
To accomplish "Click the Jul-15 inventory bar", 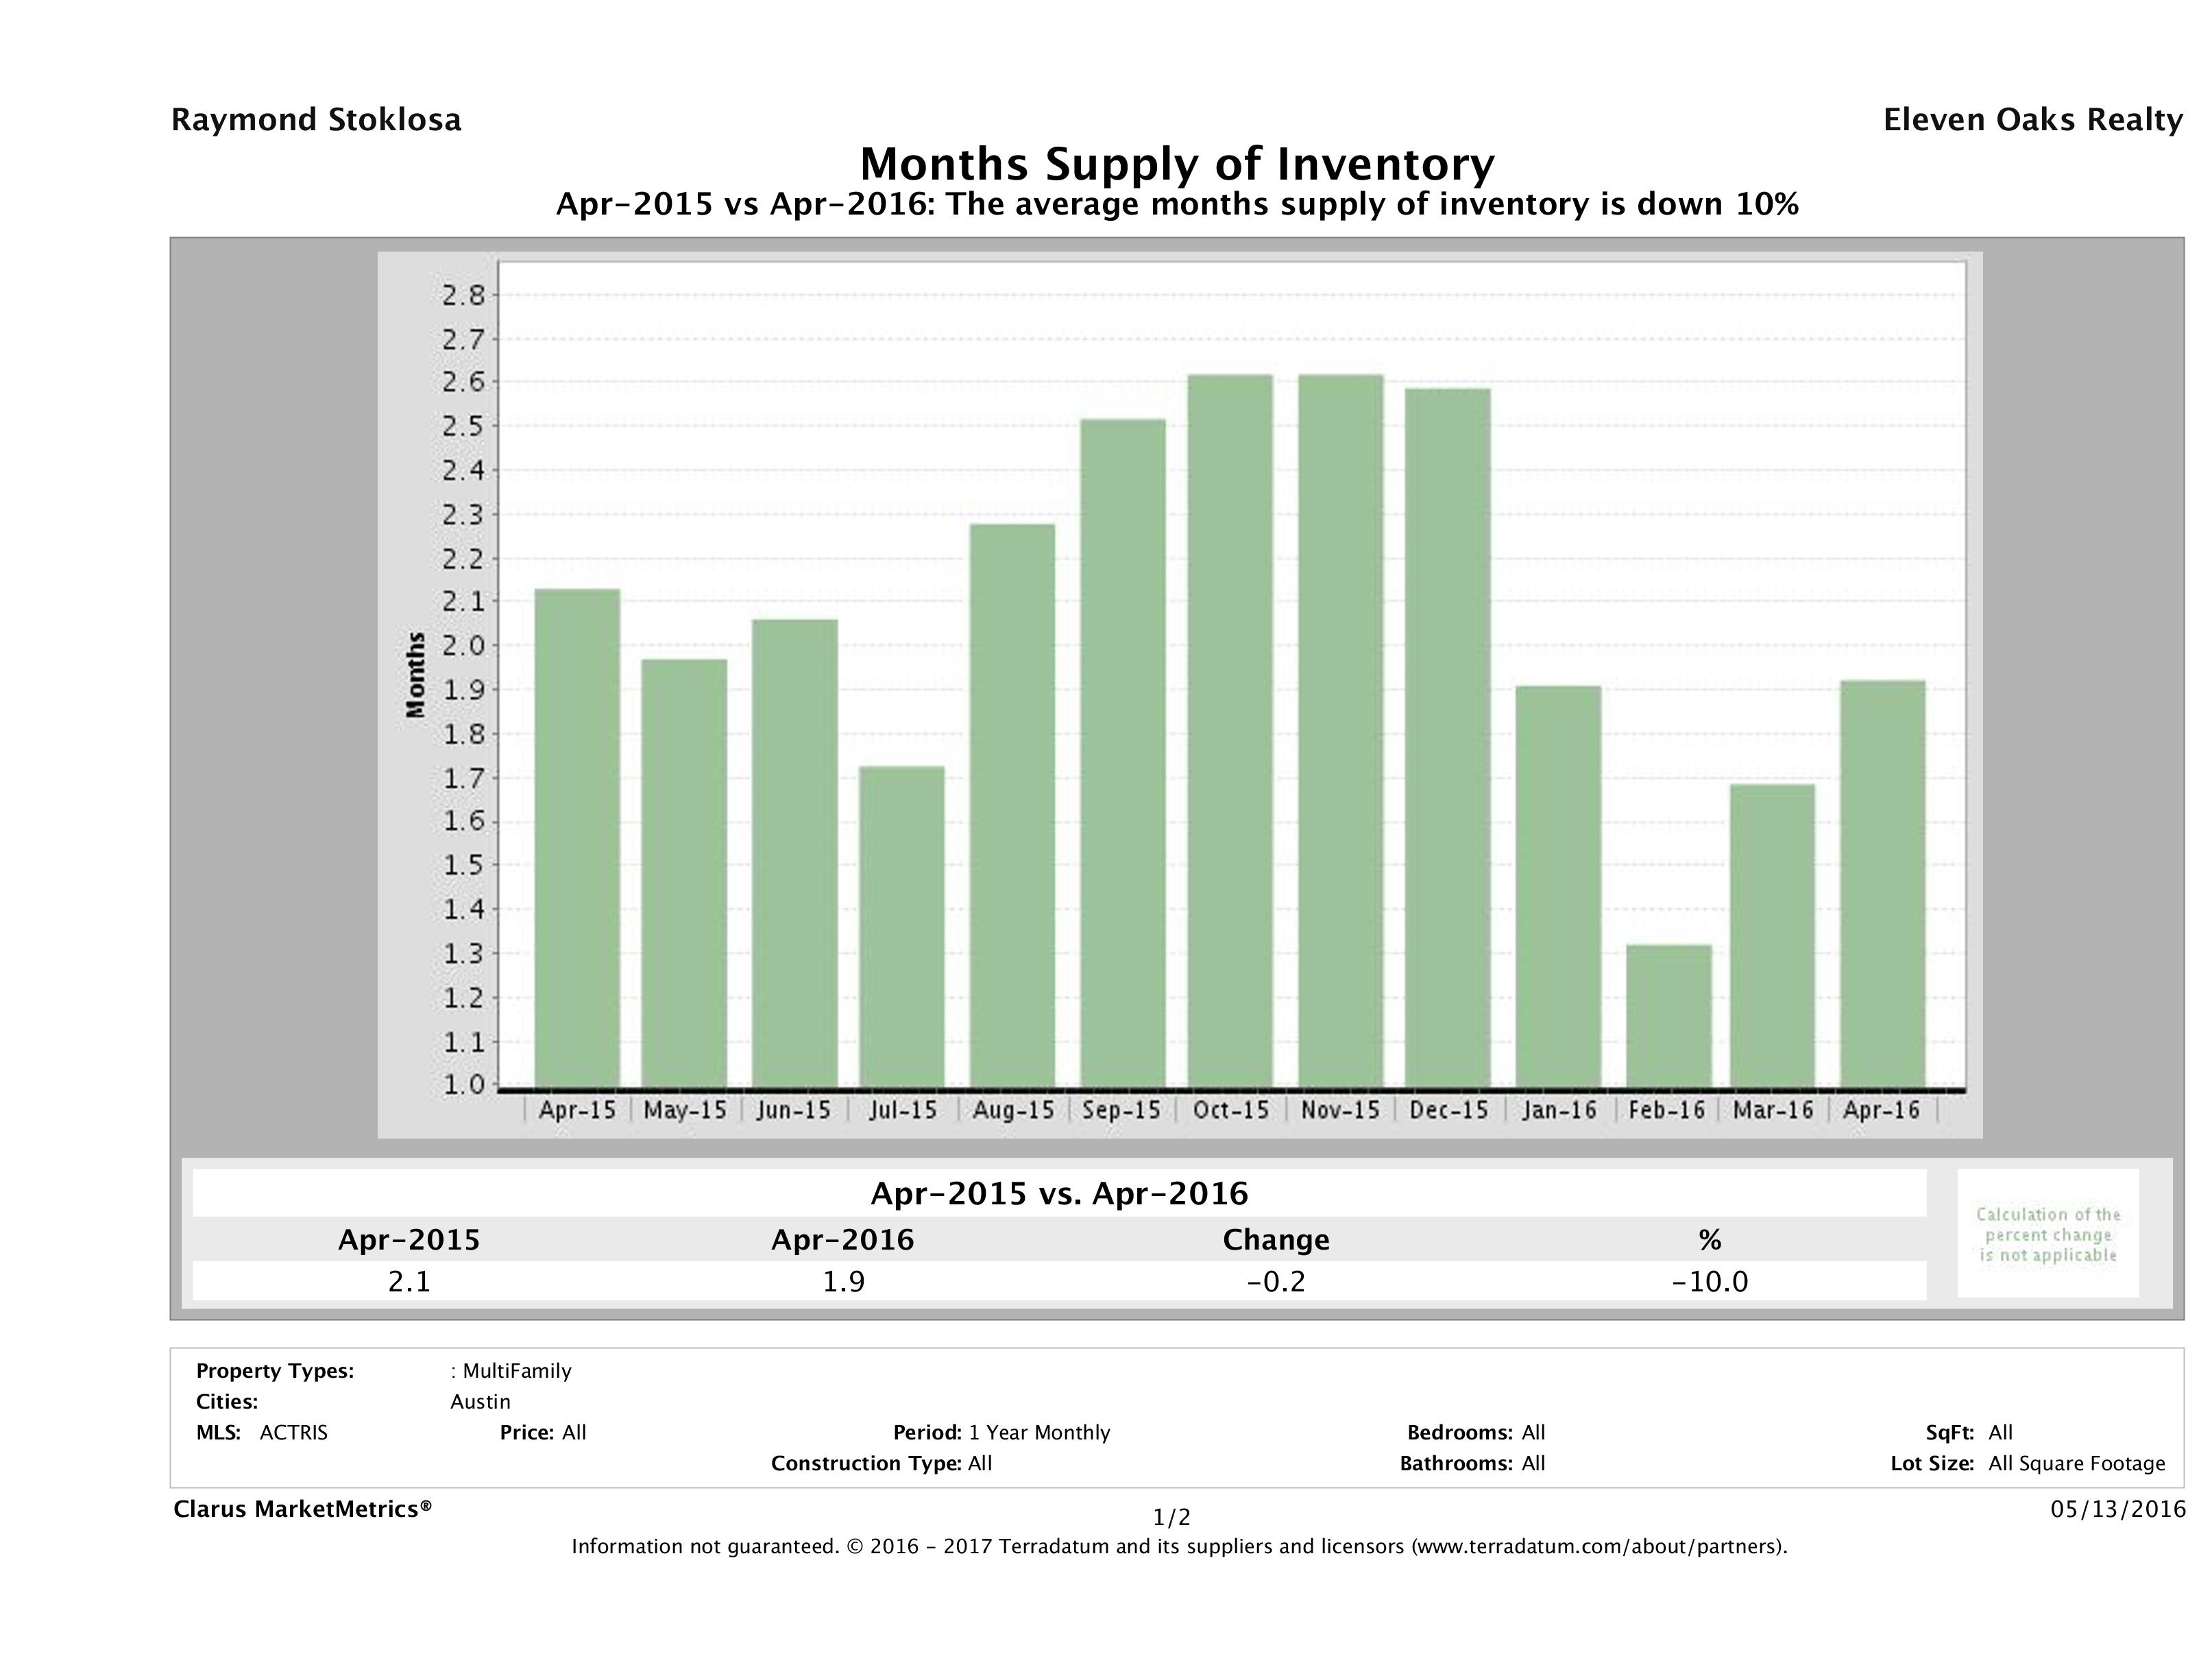I will tap(901, 926).
